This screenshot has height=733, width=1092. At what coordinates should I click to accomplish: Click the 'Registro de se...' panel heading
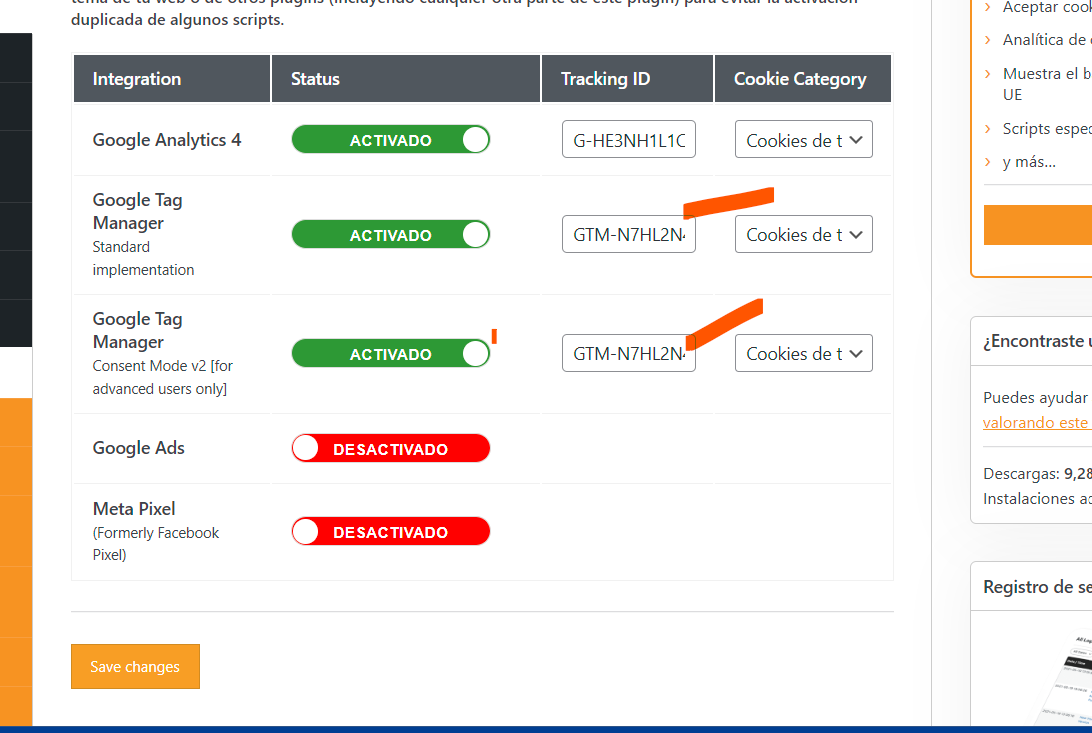pyautogui.click(x=1037, y=587)
